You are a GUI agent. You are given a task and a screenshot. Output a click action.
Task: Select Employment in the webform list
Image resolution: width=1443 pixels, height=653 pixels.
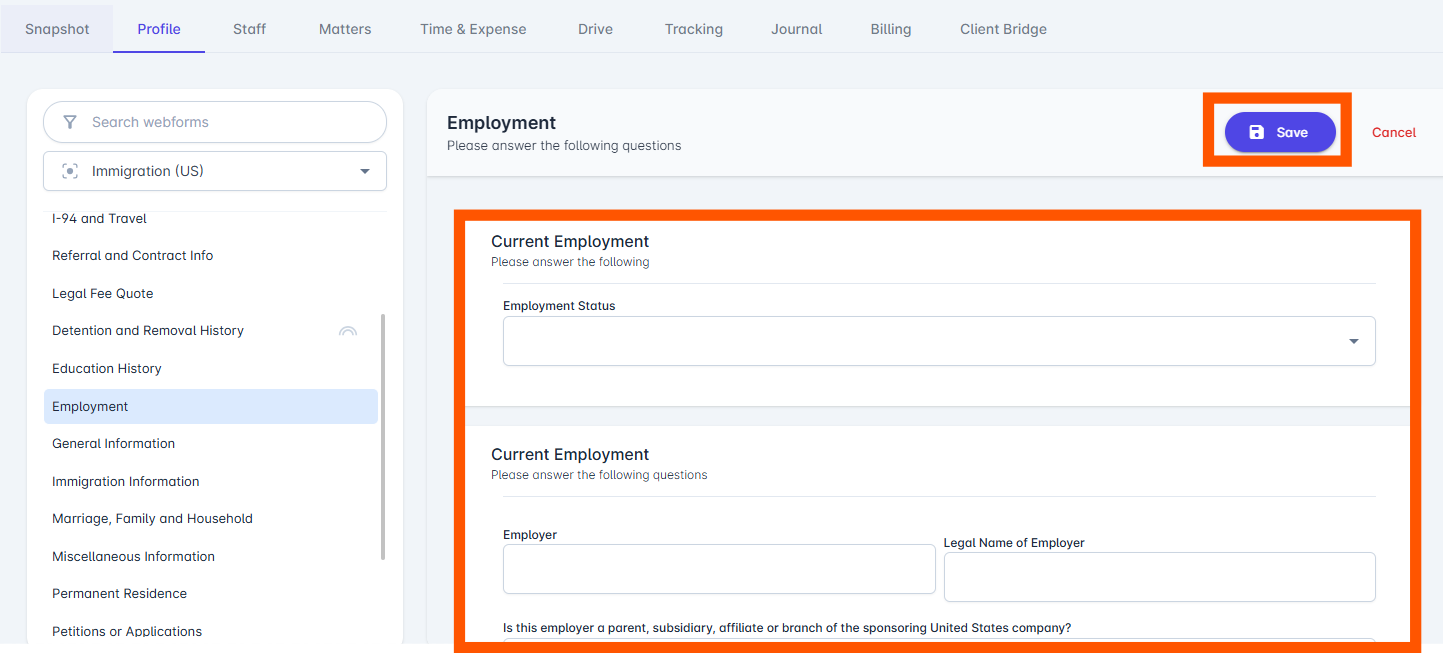coord(211,407)
